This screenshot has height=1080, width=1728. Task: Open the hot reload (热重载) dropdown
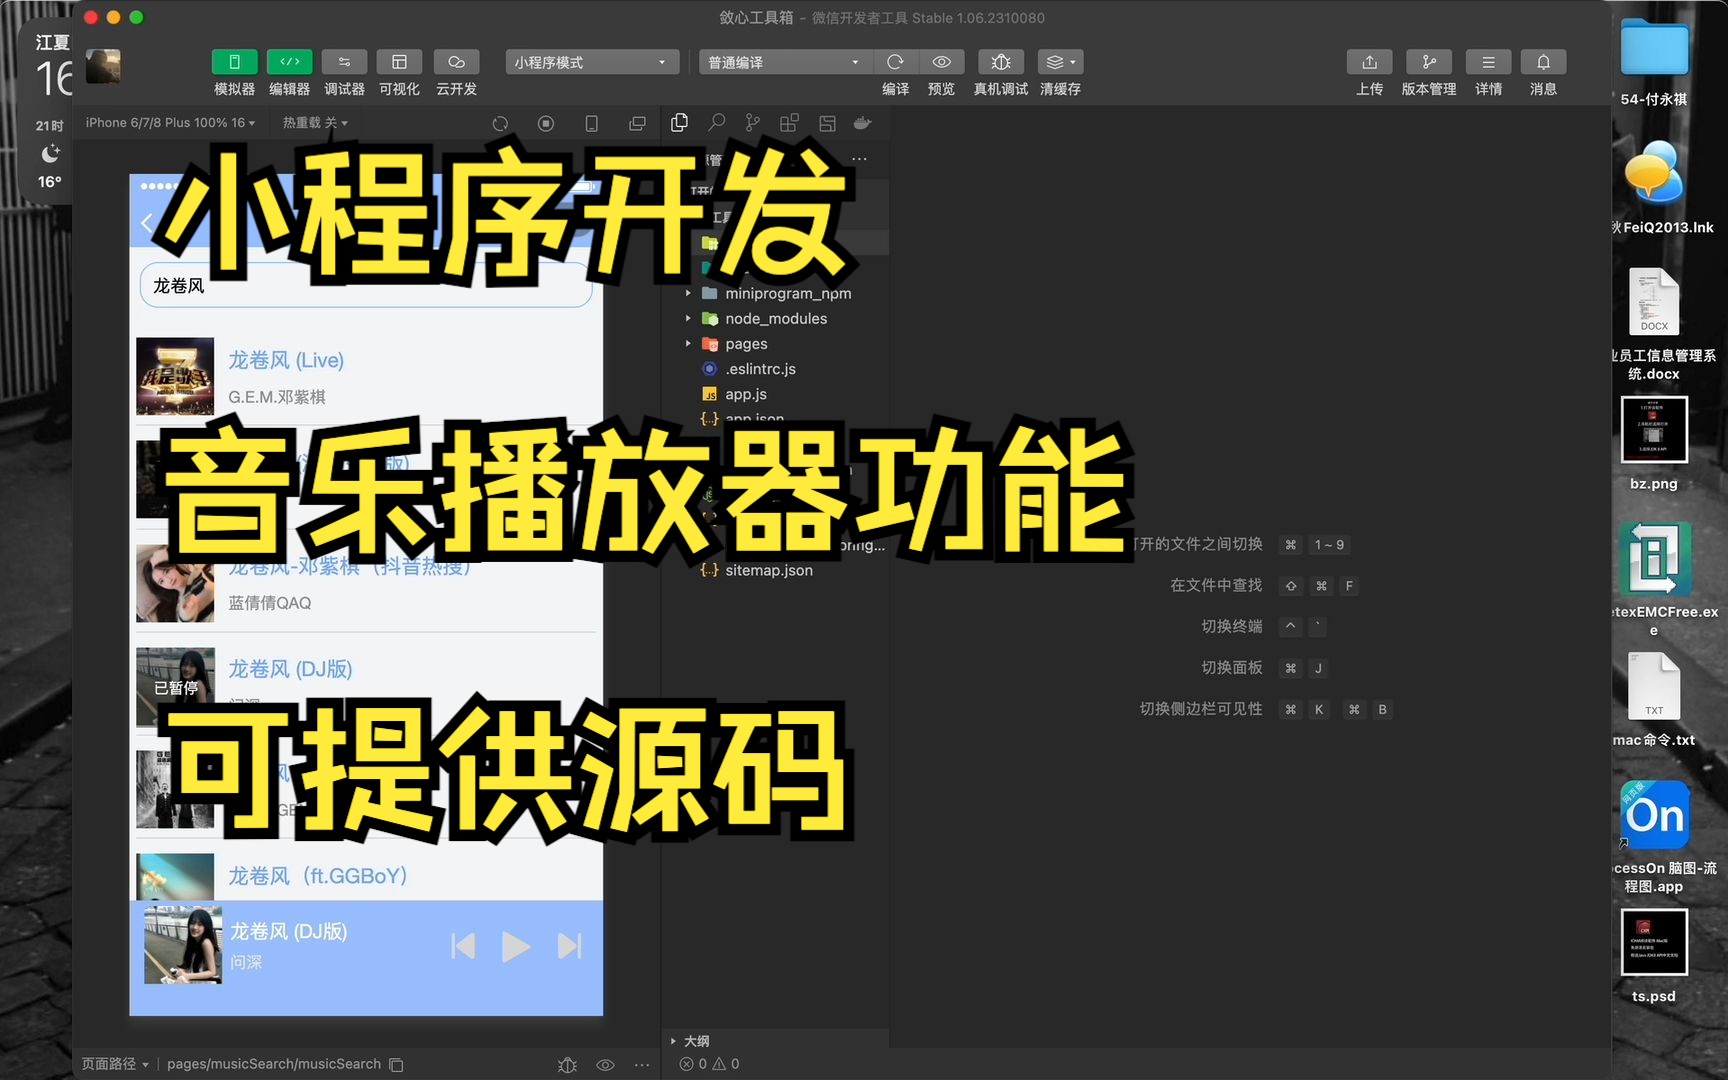(x=315, y=122)
